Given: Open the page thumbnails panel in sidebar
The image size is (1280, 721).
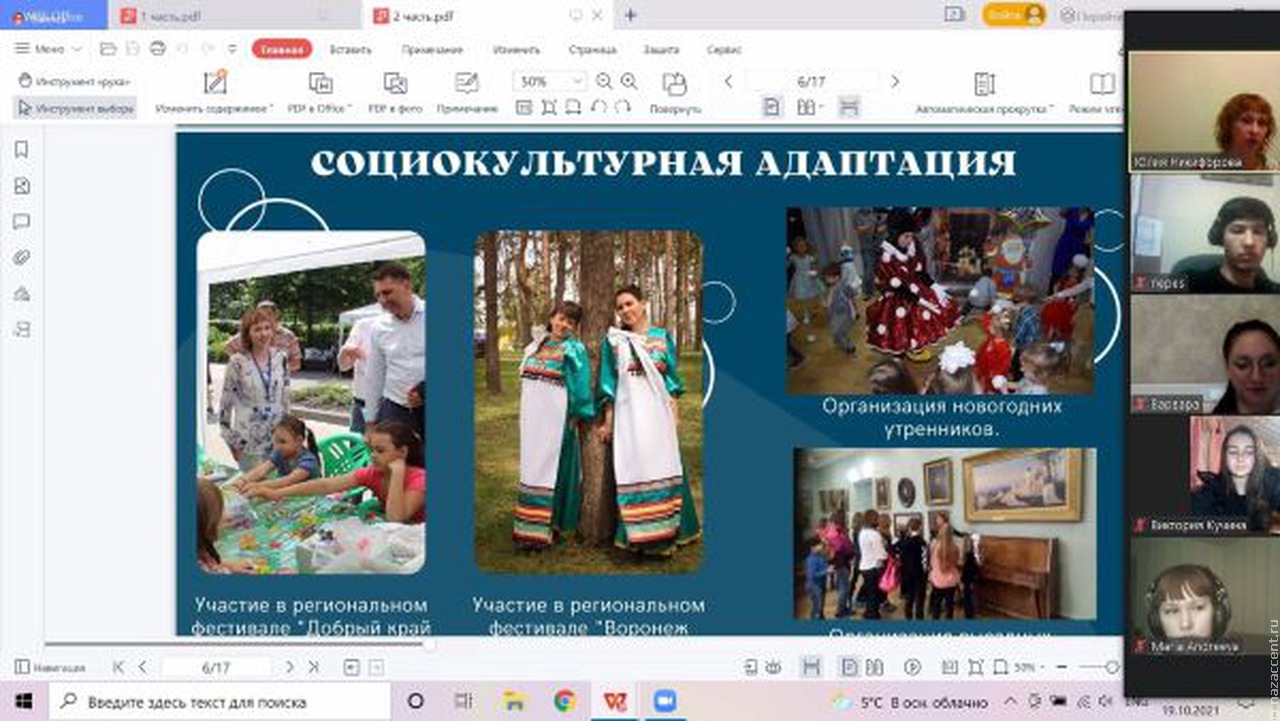Looking at the screenshot, I should [x=21, y=186].
